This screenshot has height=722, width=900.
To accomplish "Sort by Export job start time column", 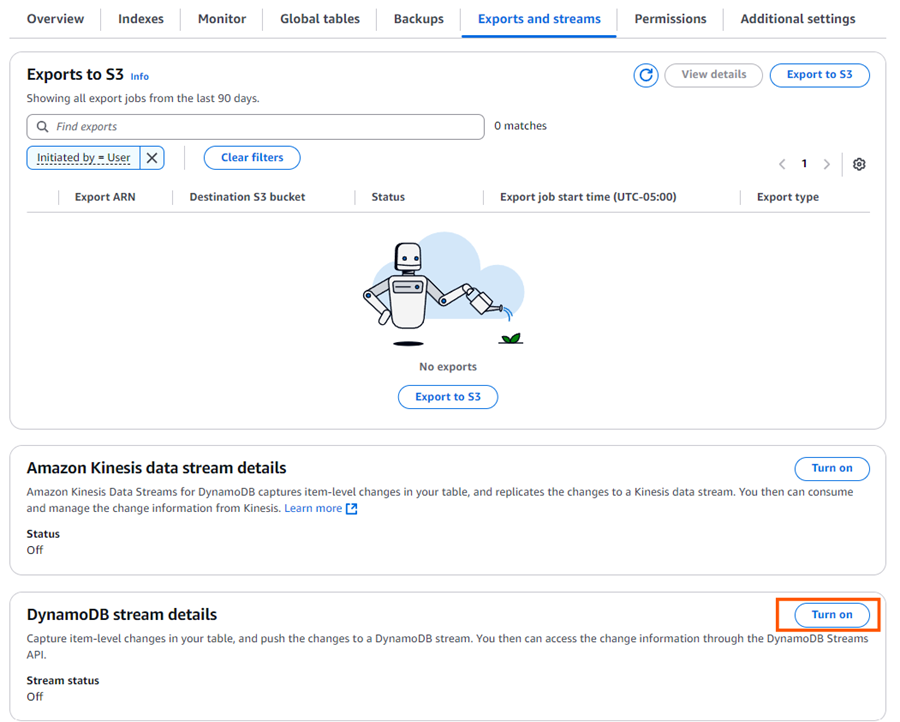I will coord(588,197).
